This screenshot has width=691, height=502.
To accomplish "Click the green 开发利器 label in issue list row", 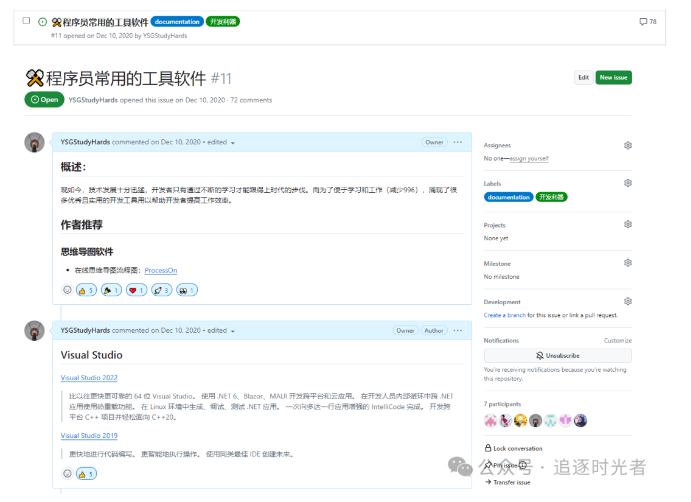I will 223,22.
